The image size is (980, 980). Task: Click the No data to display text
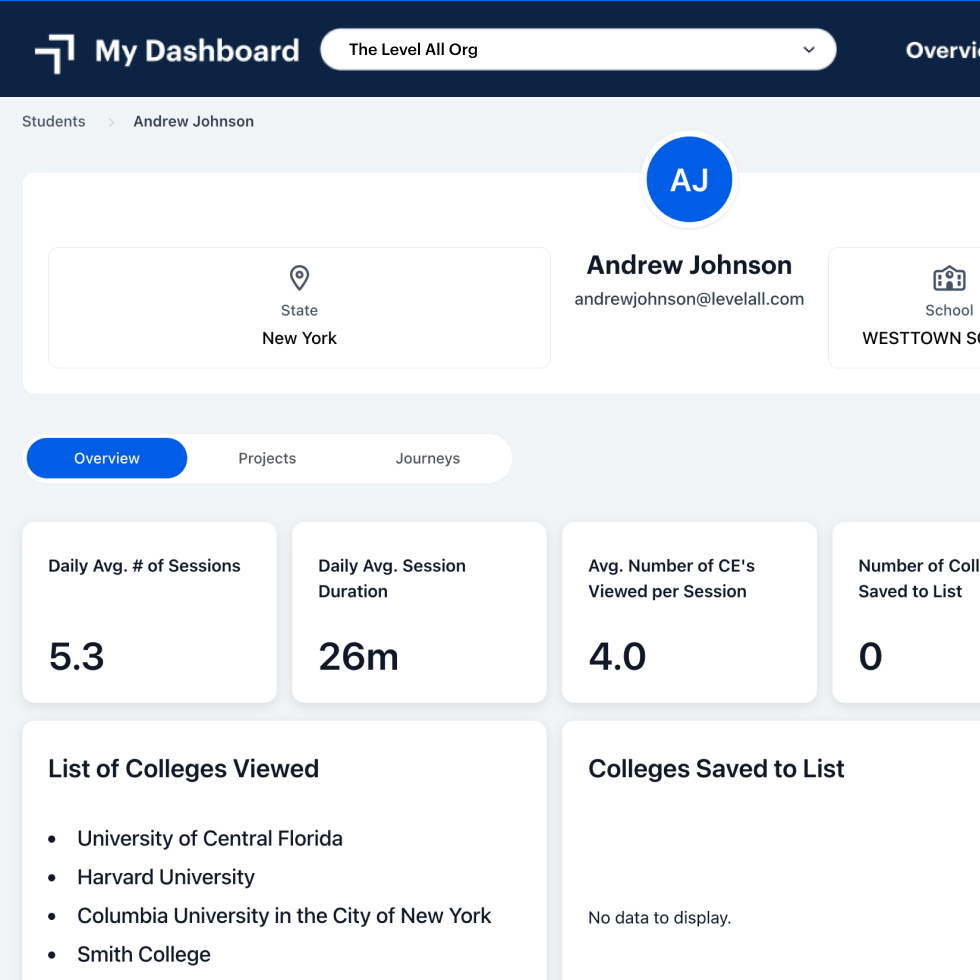pos(659,918)
